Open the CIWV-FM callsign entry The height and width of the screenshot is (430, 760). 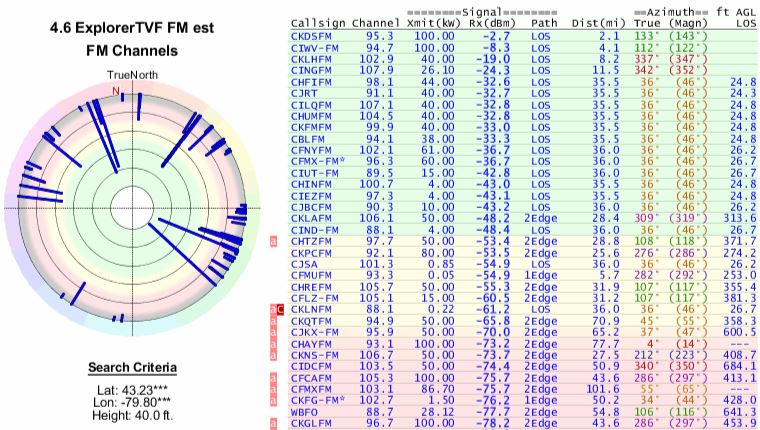click(314, 46)
